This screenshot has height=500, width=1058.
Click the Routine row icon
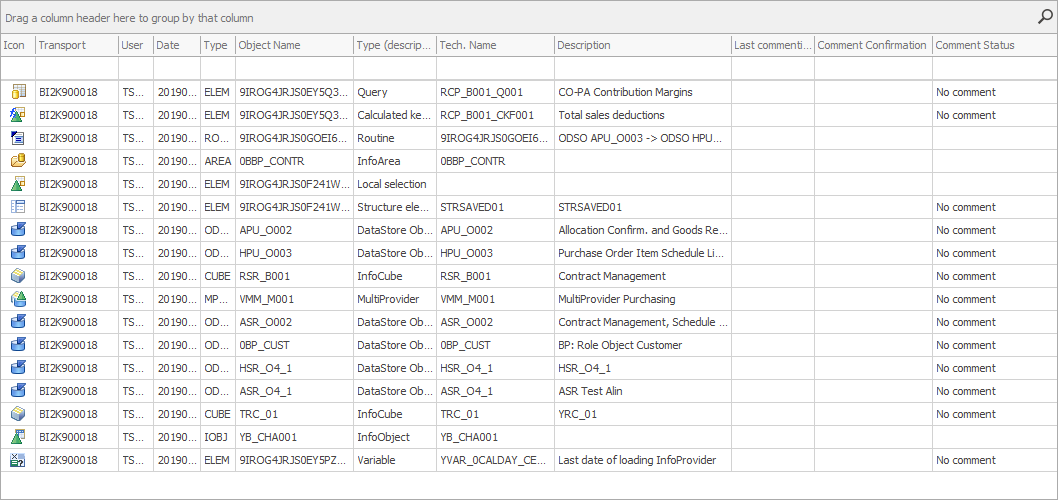click(17, 138)
